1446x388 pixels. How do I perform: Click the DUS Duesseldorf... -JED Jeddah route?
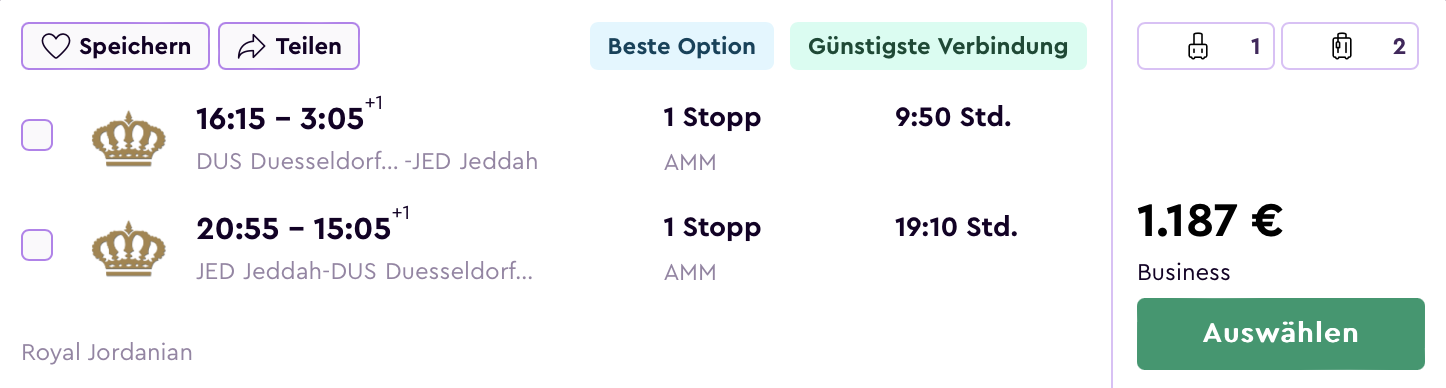[367, 161]
